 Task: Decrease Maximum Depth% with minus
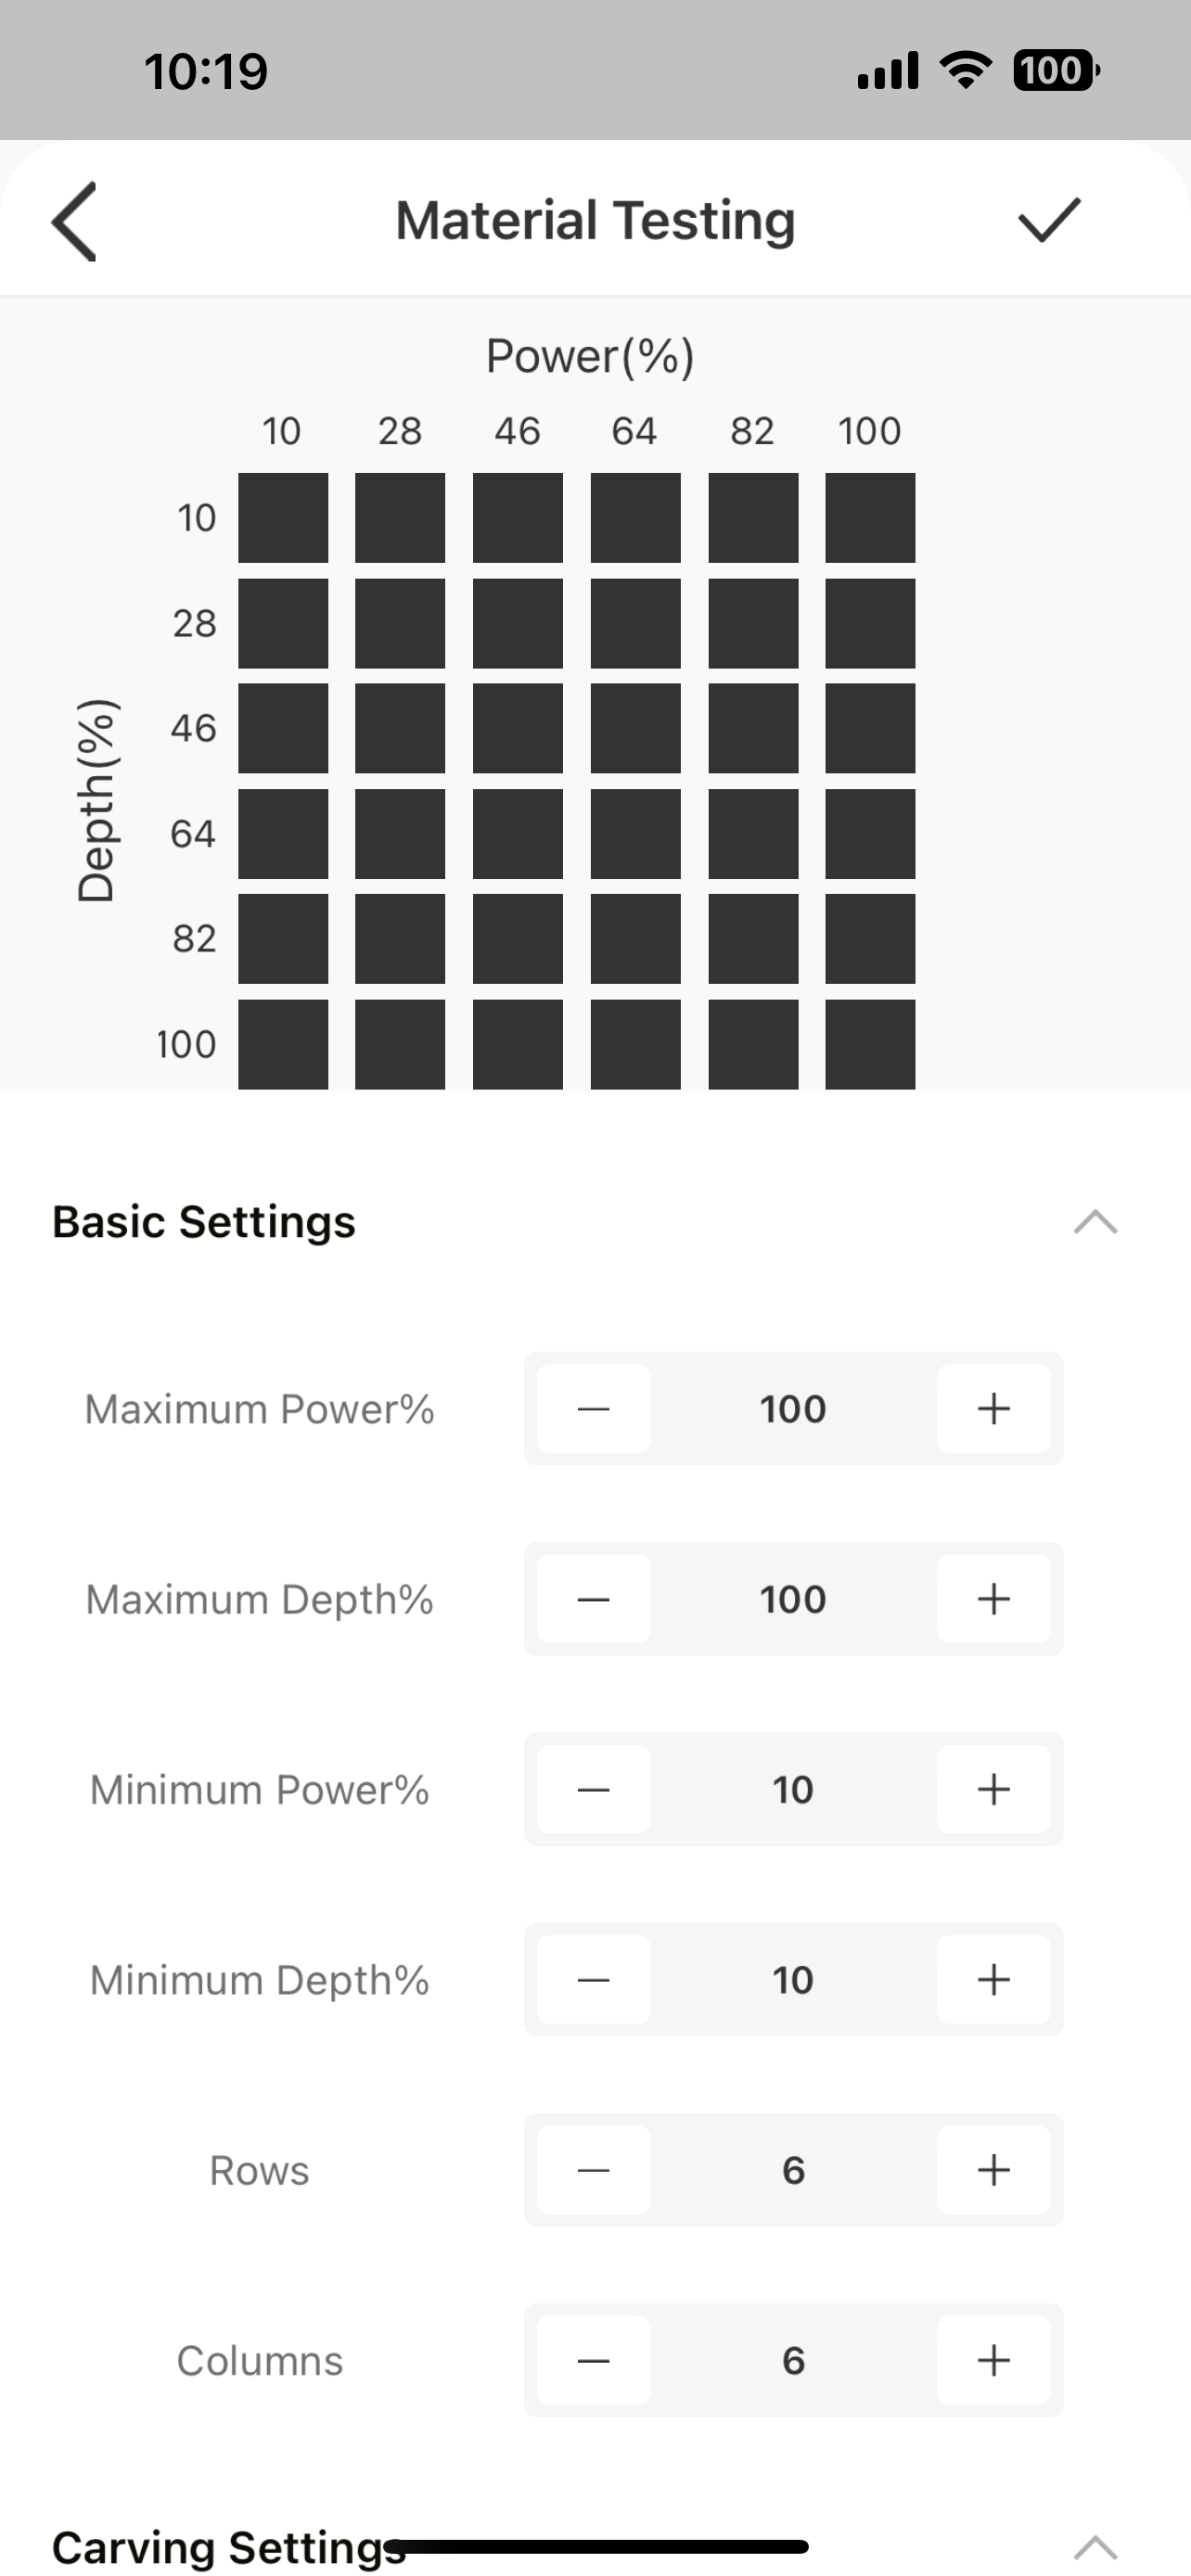pyautogui.click(x=594, y=1599)
